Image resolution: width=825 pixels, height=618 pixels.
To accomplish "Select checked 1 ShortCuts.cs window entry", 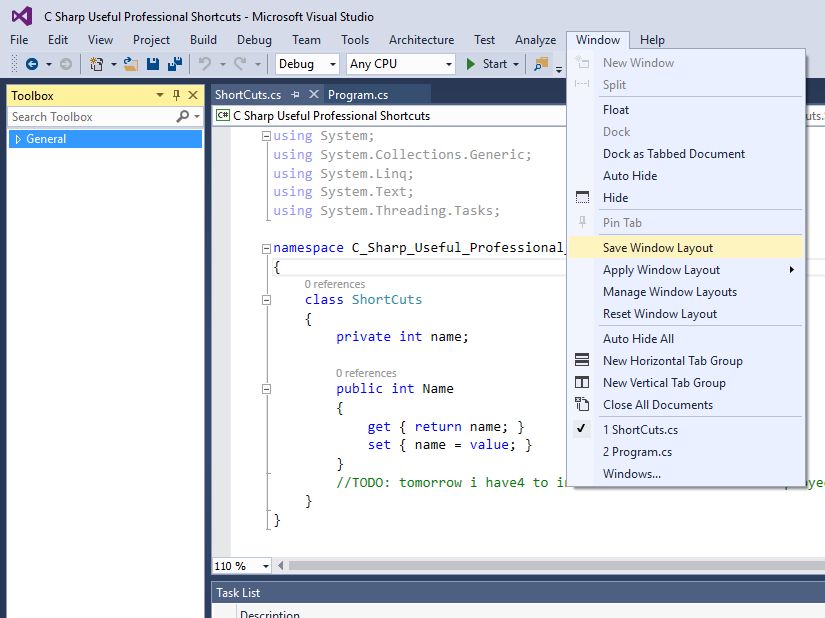I will pyautogui.click(x=640, y=430).
